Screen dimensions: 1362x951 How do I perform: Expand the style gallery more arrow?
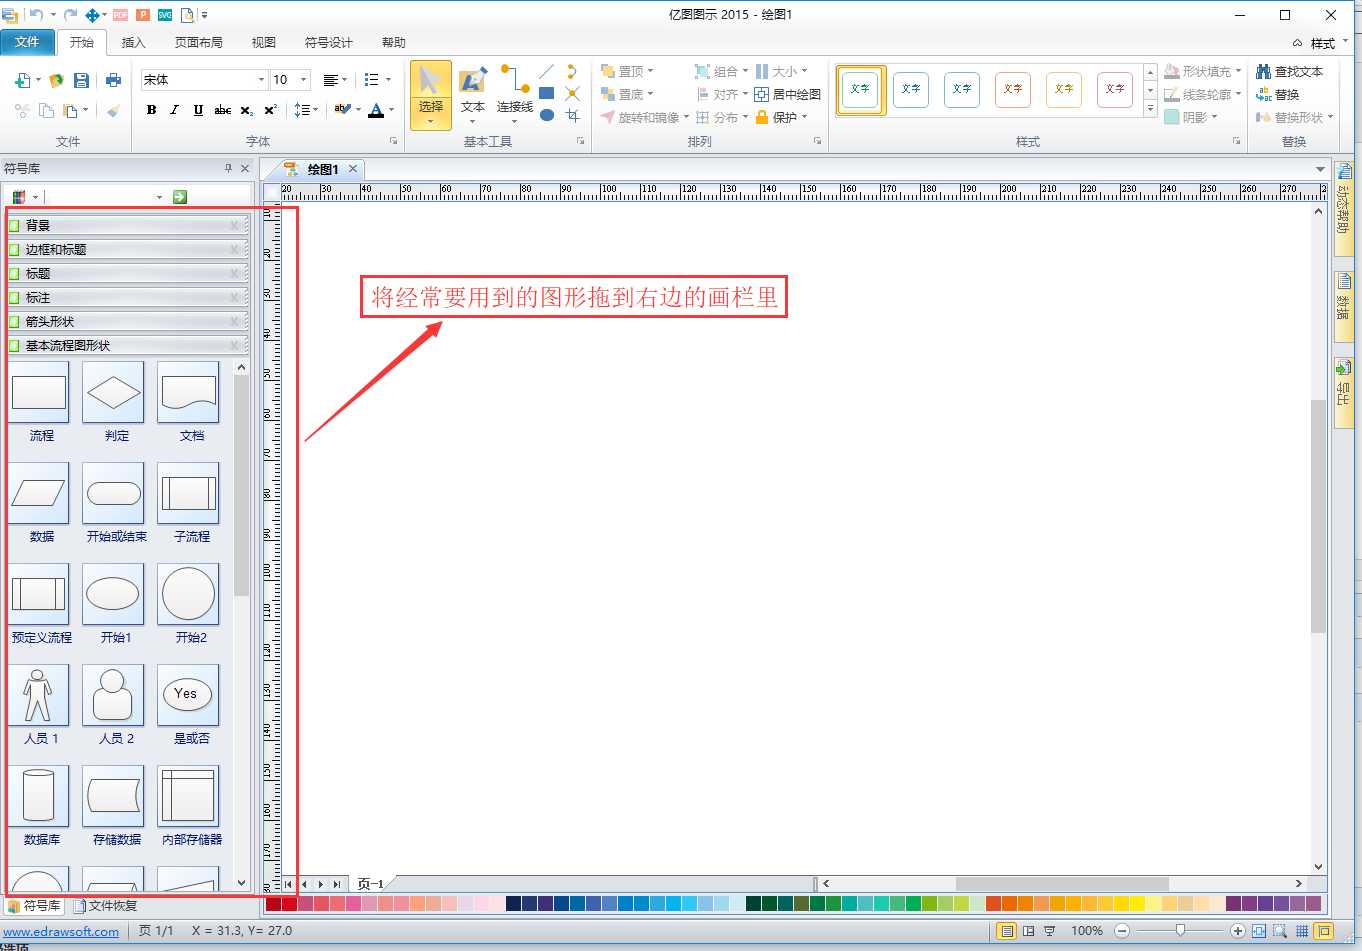click(x=1150, y=108)
